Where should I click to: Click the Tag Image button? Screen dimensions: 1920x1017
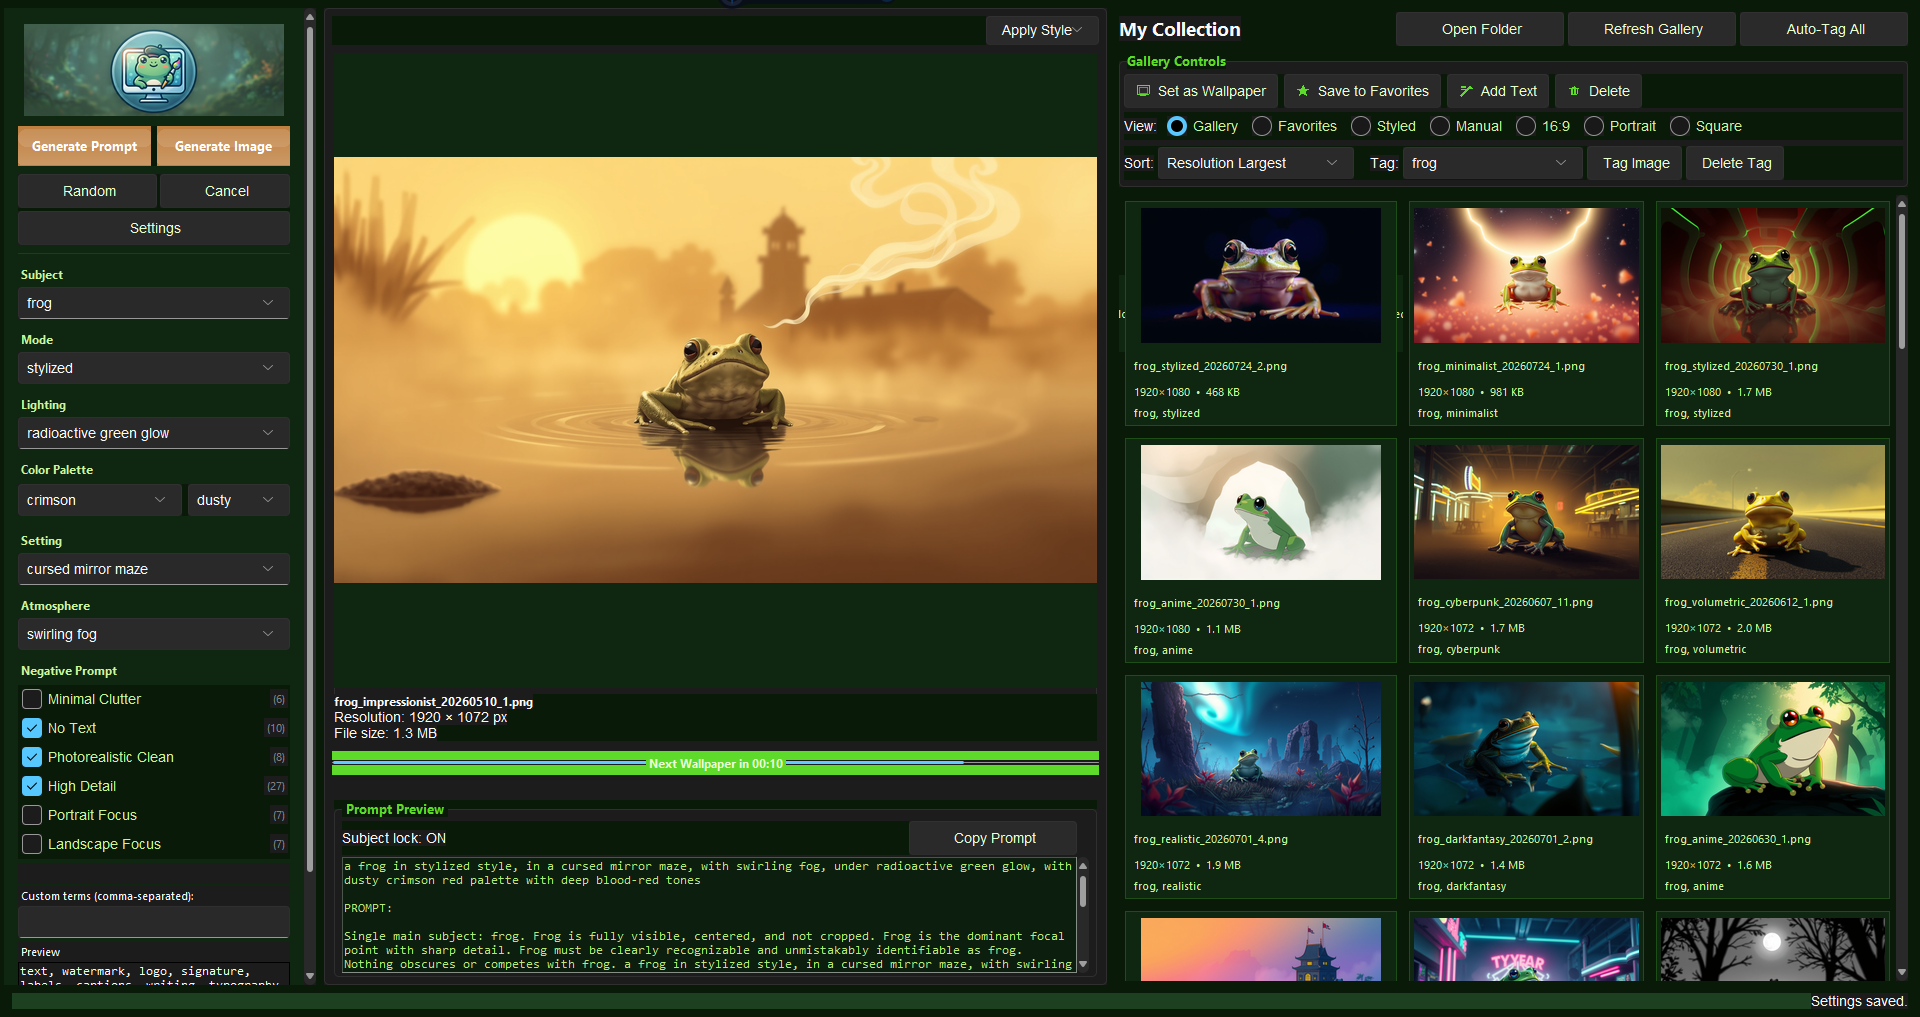click(1635, 163)
